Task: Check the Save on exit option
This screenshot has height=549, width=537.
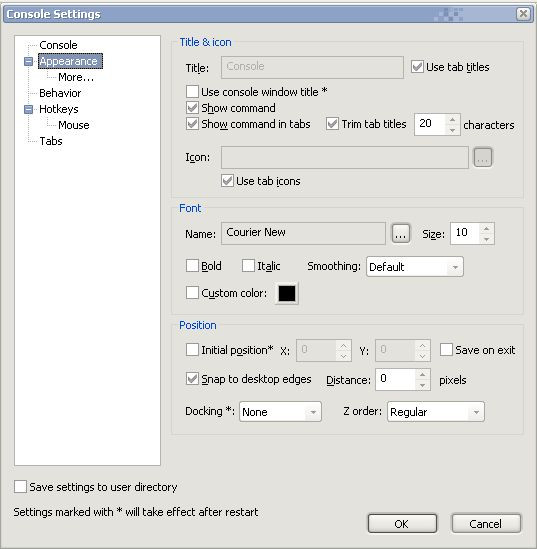Action: (446, 349)
